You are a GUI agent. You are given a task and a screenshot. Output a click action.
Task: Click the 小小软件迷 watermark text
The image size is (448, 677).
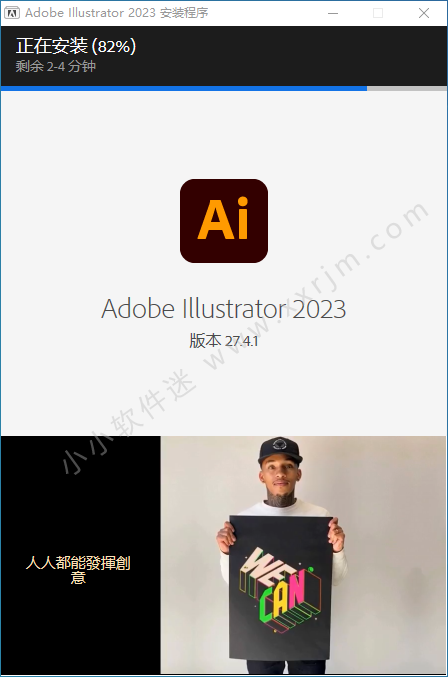[129, 421]
